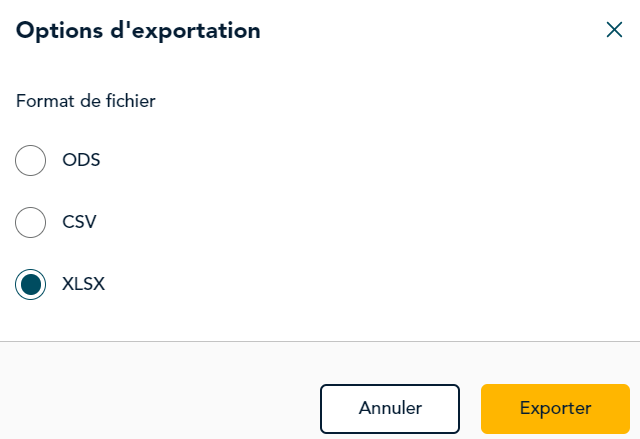Select the ODS radio button
The height and width of the screenshot is (439, 640).
pyautogui.click(x=31, y=160)
